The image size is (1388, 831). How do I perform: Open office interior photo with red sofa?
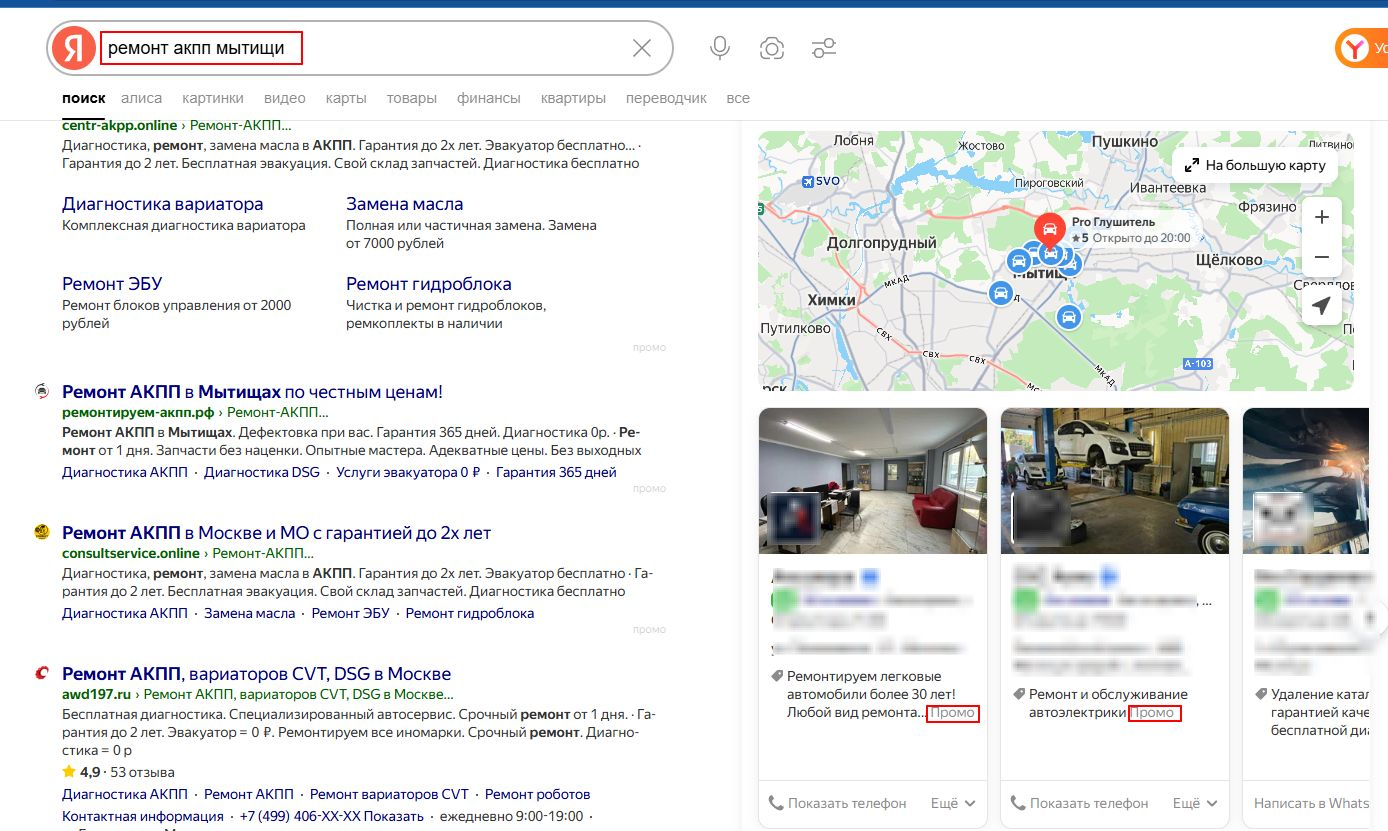click(873, 481)
